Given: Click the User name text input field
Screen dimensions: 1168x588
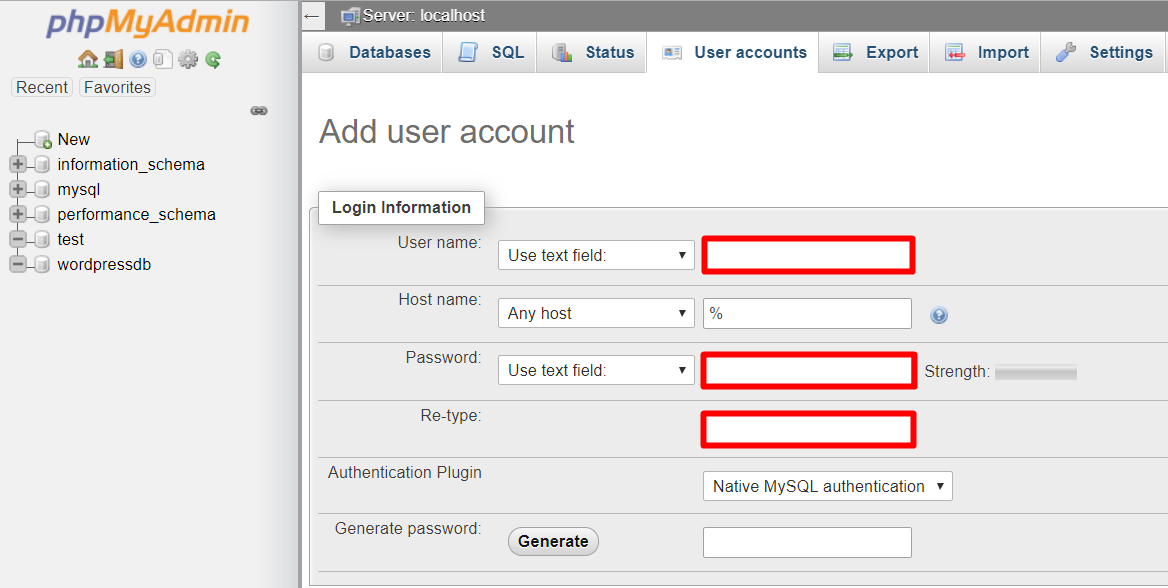Looking at the screenshot, I should 808,255.
